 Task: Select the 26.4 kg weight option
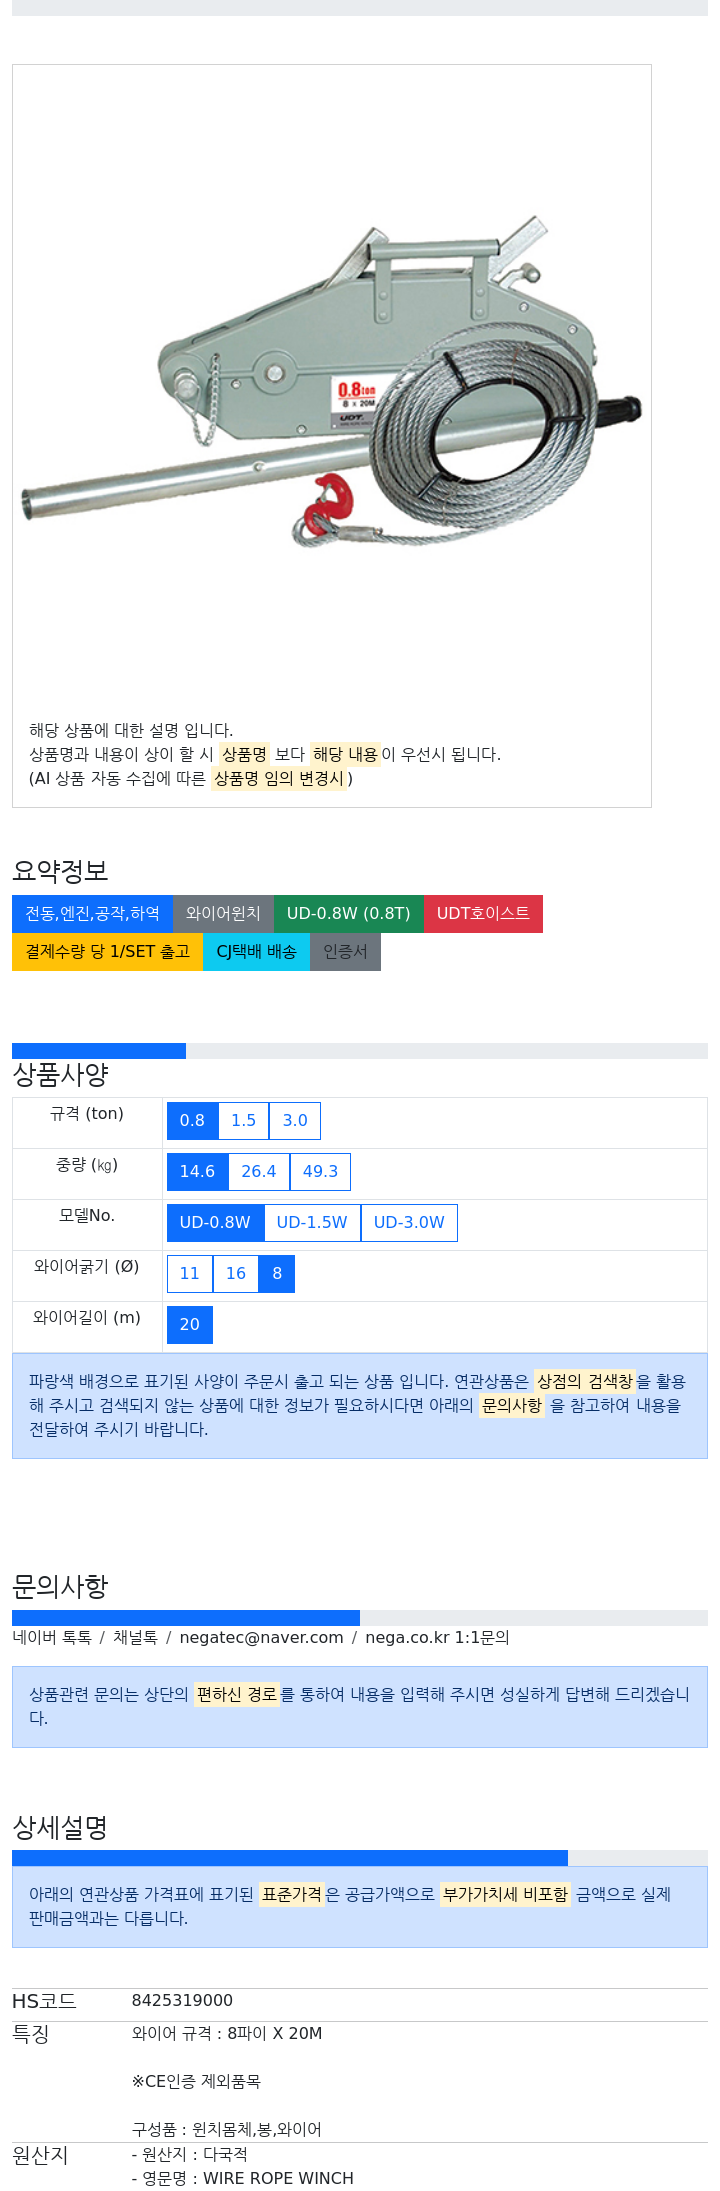click(259, 1172)
